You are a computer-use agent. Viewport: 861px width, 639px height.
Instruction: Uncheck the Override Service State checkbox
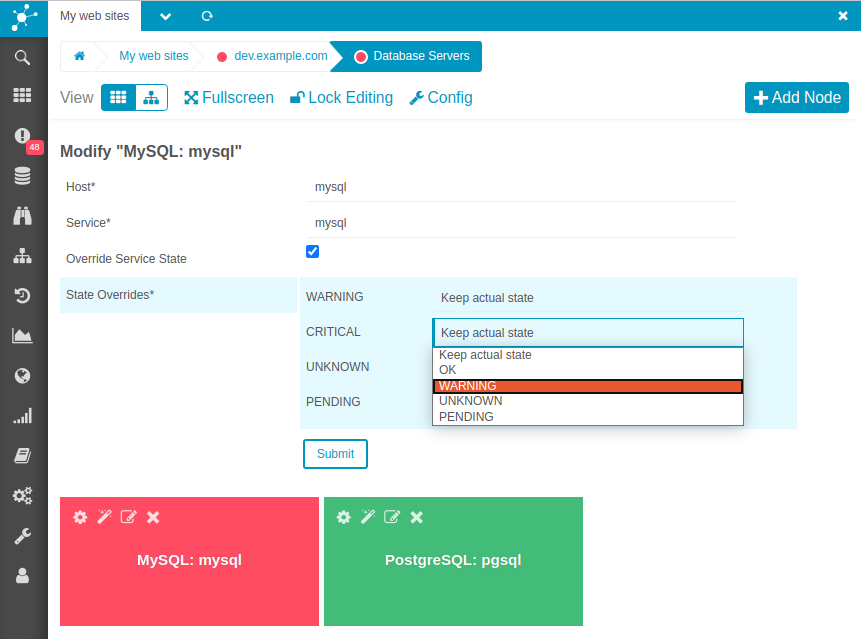(312, 251)
